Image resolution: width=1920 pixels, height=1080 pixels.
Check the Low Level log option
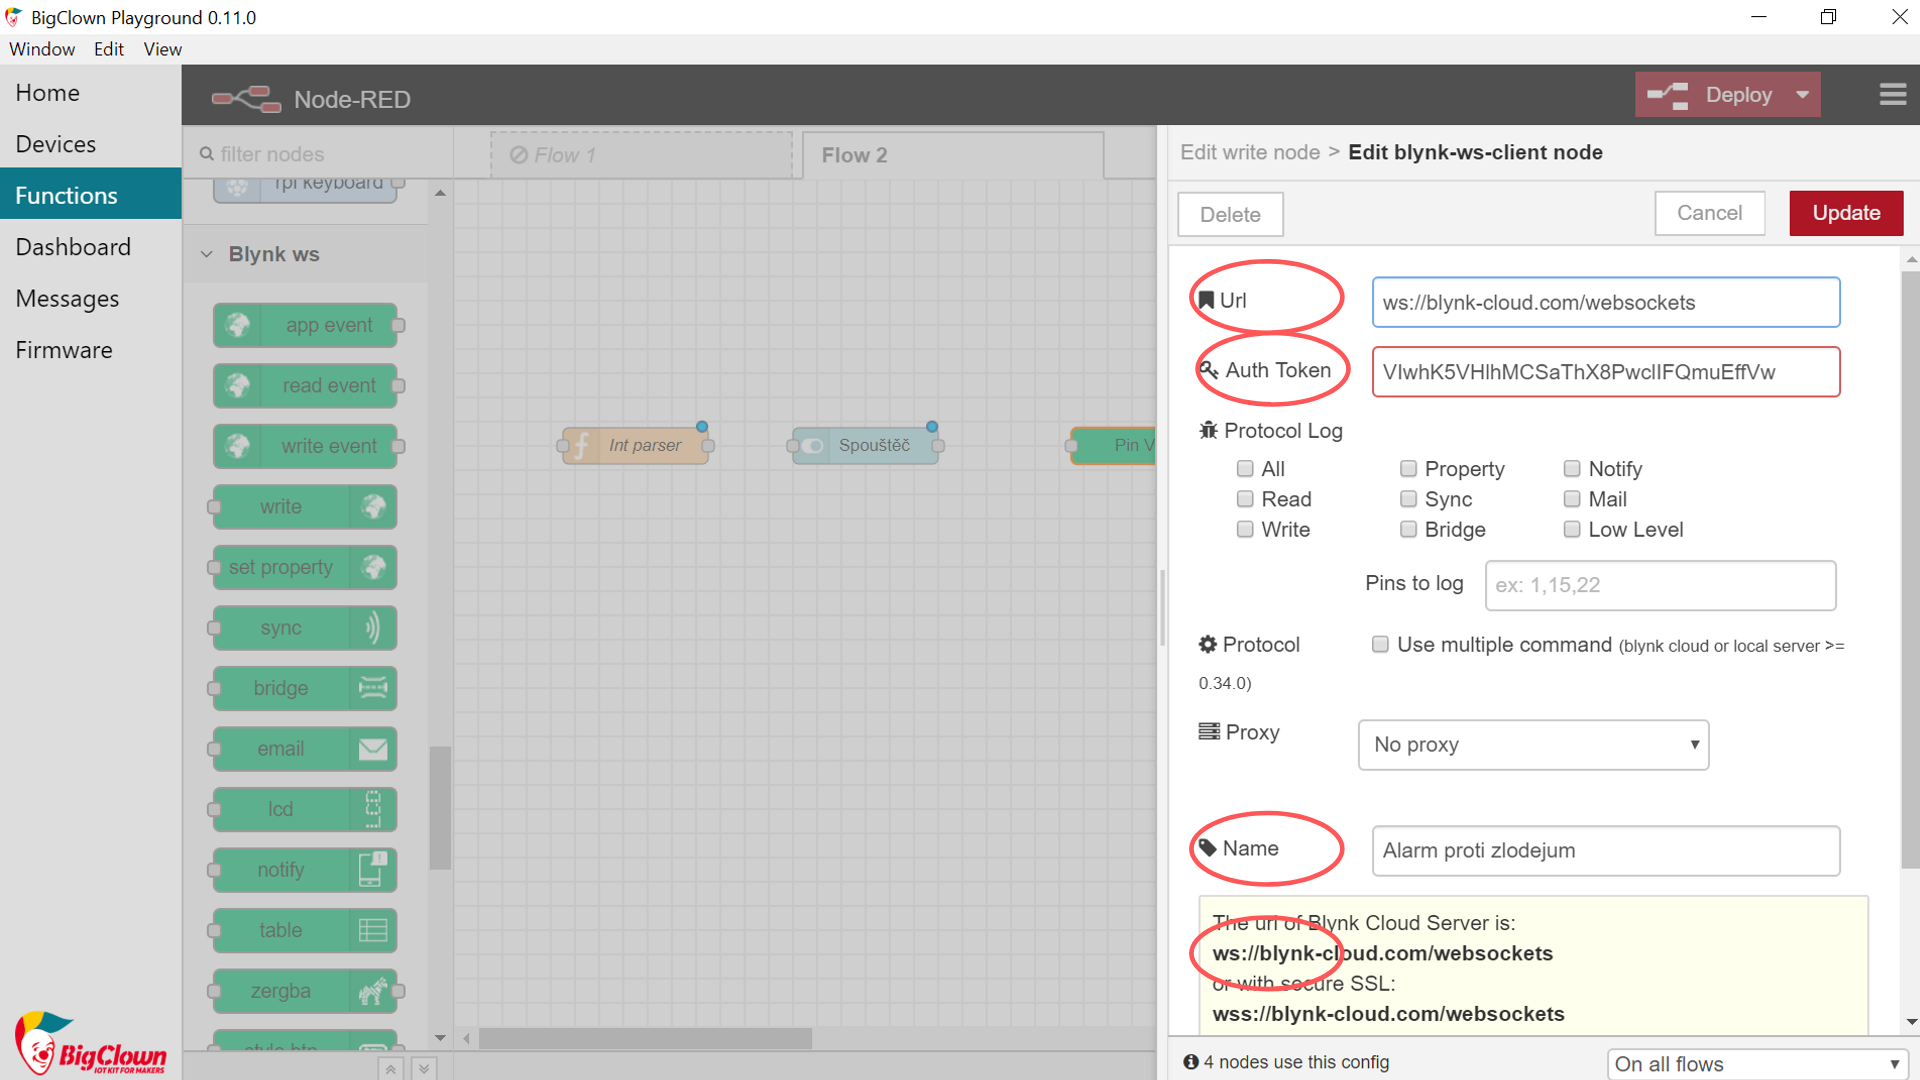pyautogui.click(x=1572, y=529)
